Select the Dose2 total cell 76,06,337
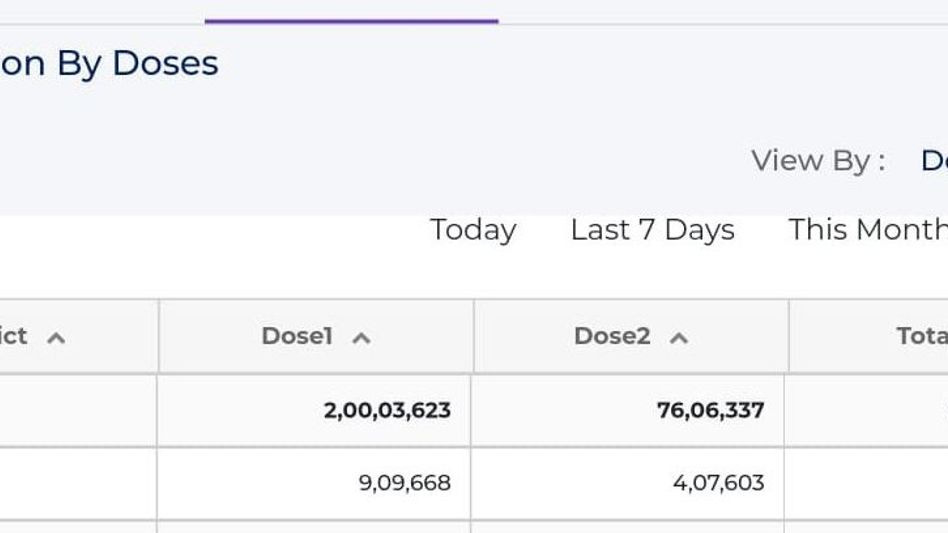This screenshot has width=948, height=533. [710, 410]
